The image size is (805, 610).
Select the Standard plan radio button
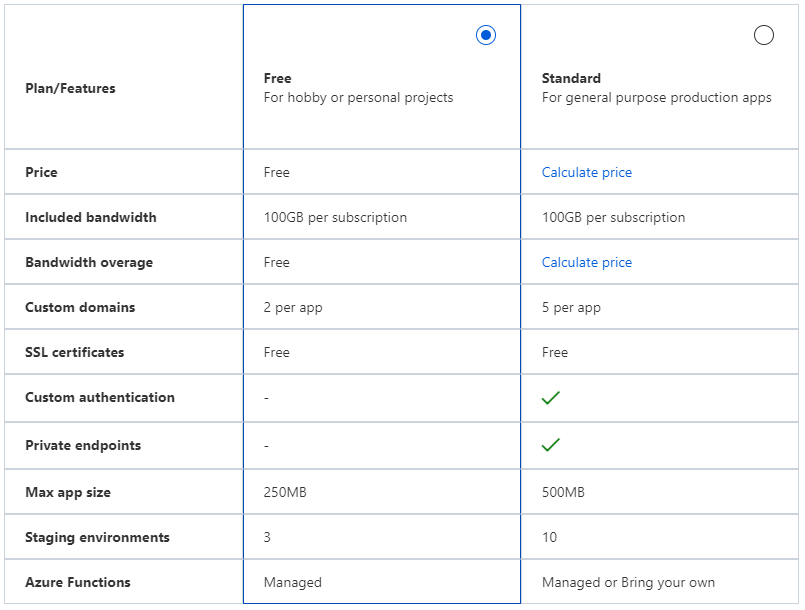pos(764,34)
